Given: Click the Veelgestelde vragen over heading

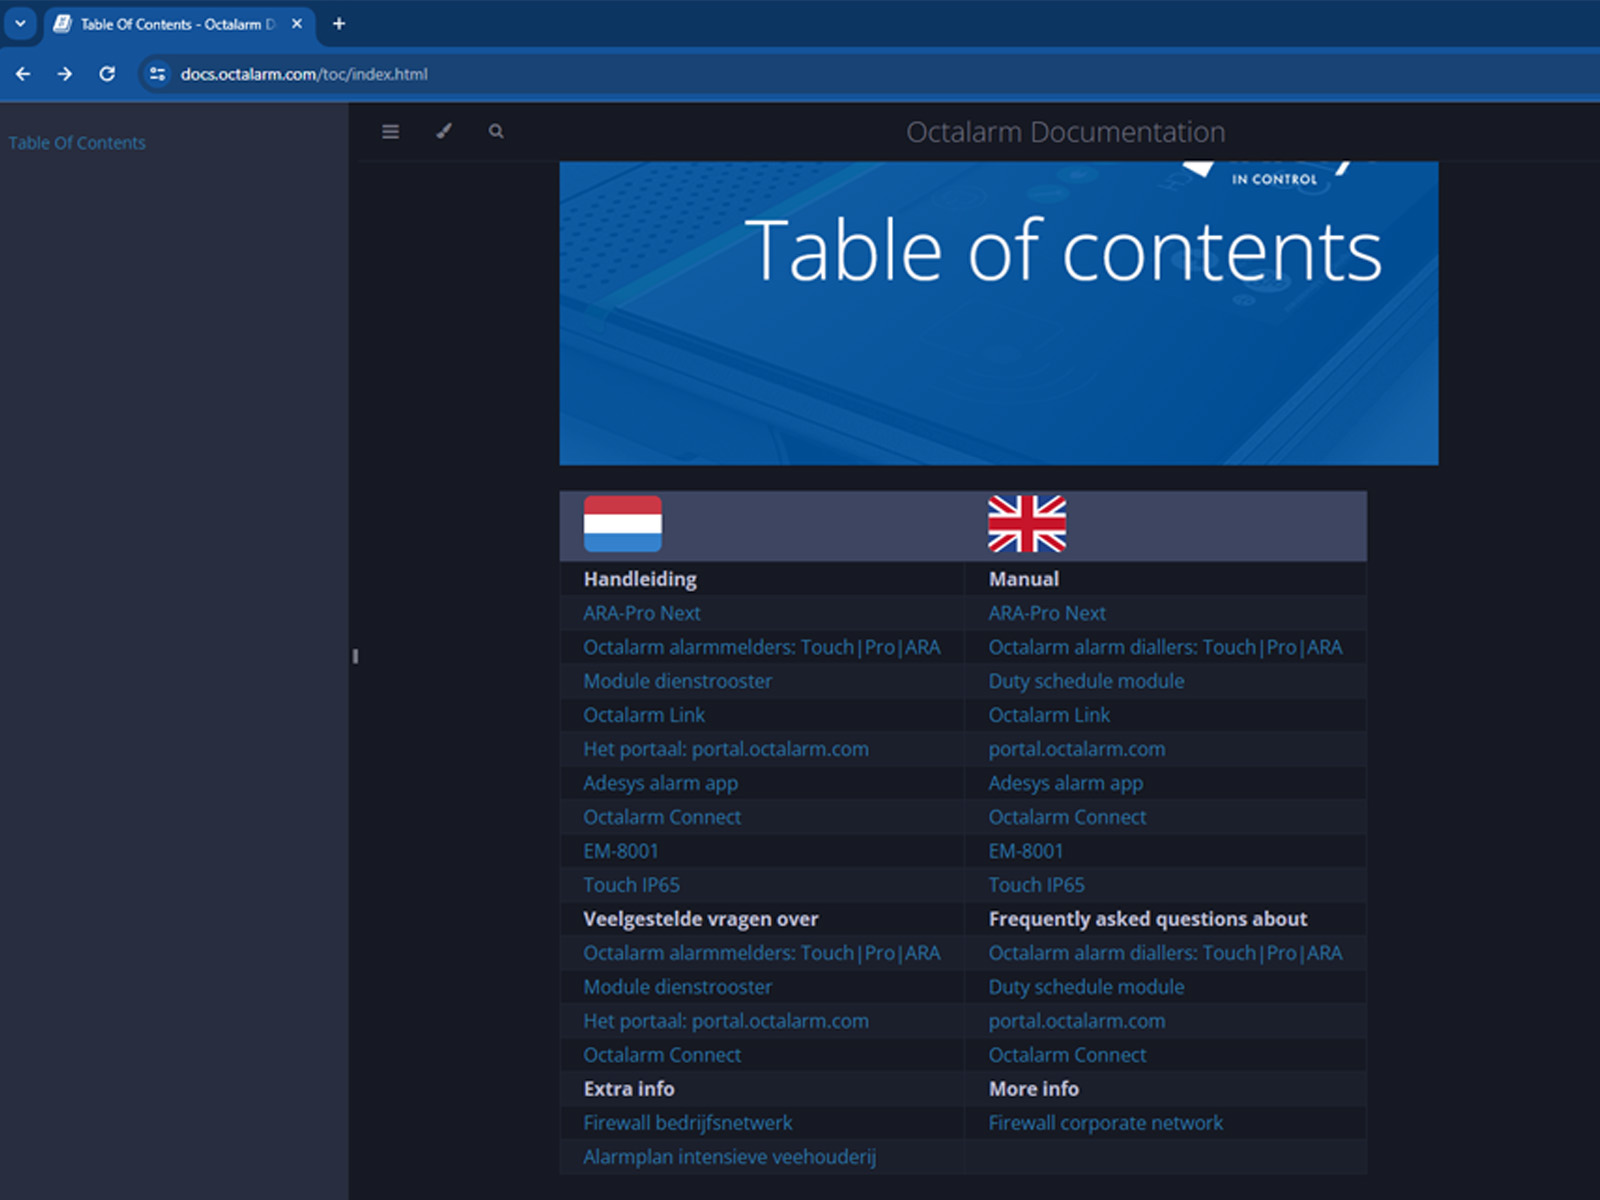Looking at the screenshot, I should click(x=701, y=919).
